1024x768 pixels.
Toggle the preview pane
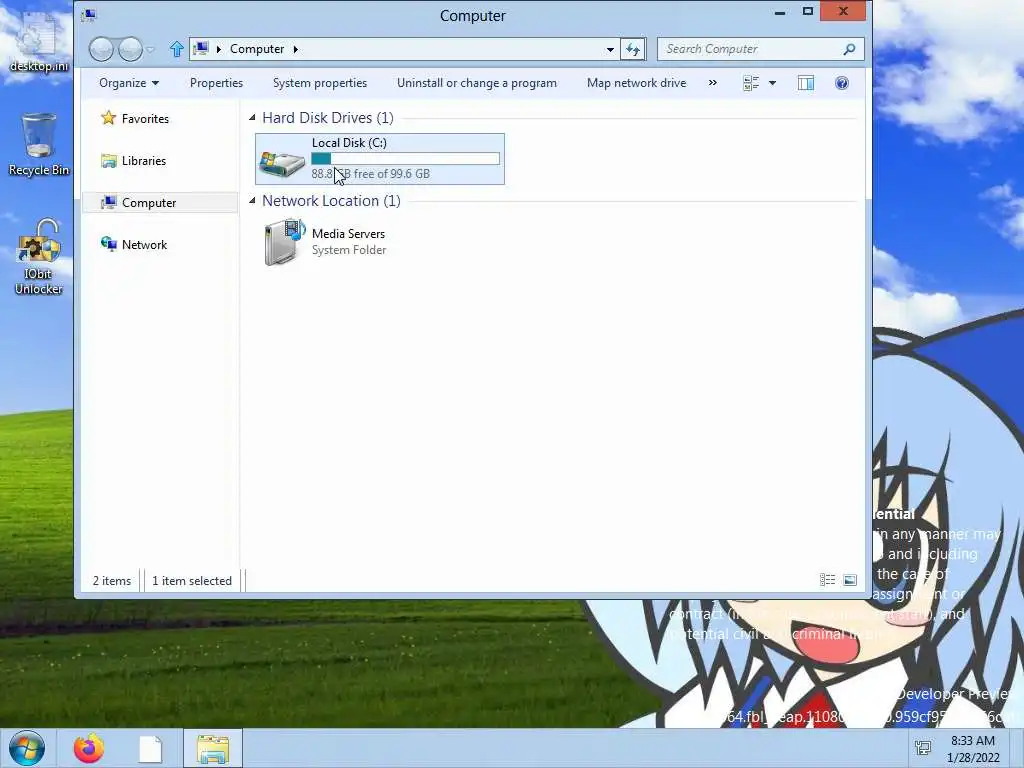tap(806, 83)
